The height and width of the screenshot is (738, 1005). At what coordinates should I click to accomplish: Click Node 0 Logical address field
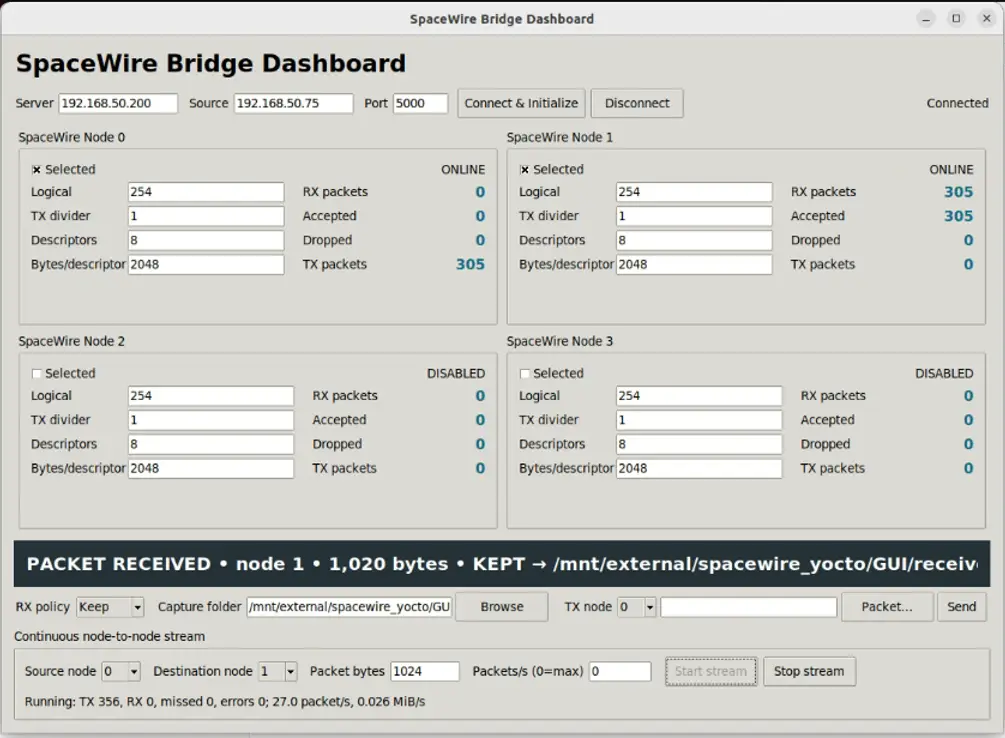(206, 192)
